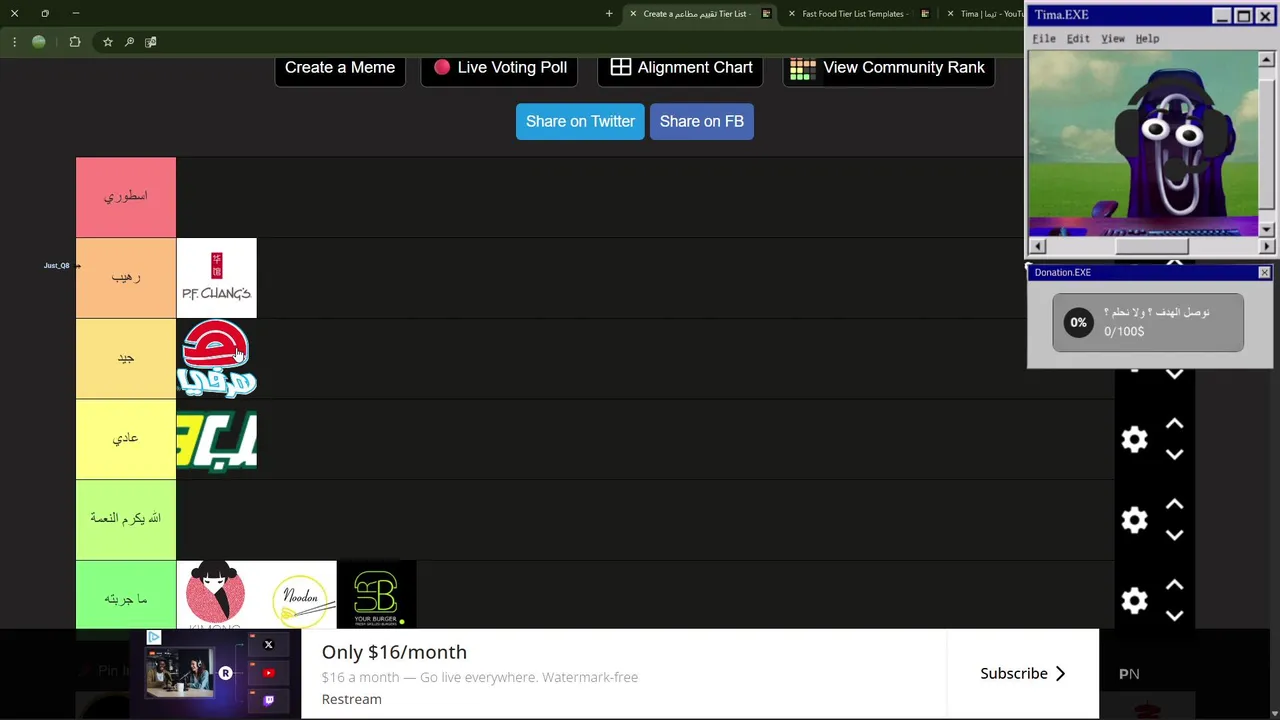Click the Only $16/month ad headline
The height and width of the screenshot is (720, 1280).
click(x=394, y=652)
